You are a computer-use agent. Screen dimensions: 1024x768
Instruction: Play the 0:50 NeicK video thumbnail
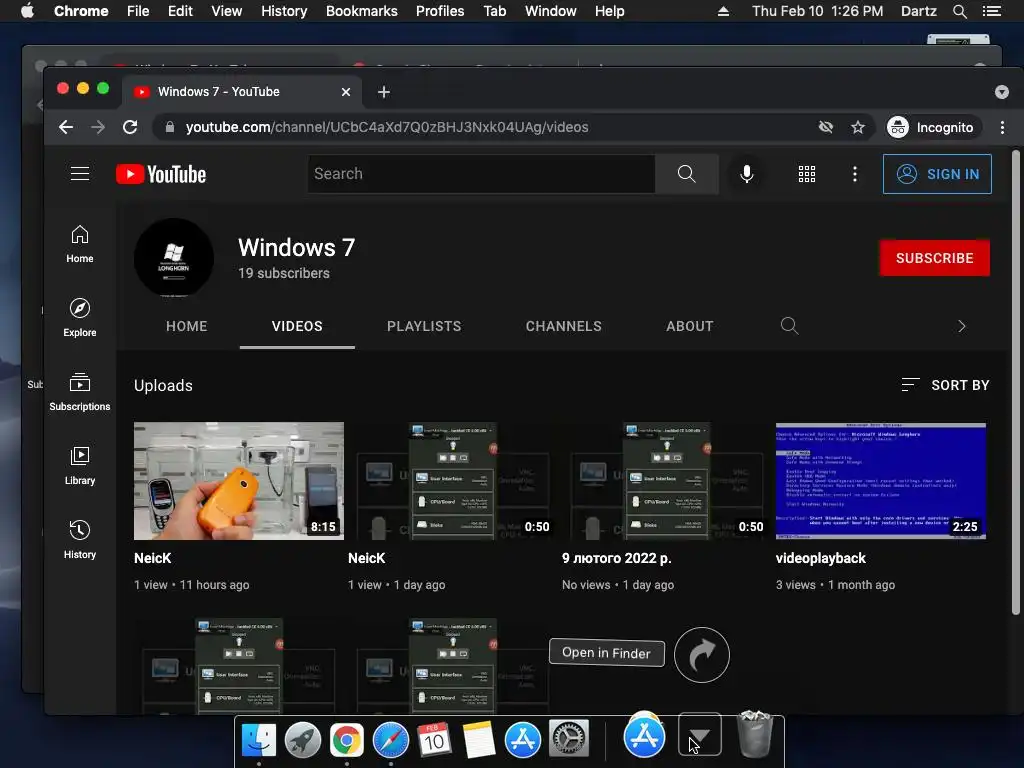click(x=453, y=481)
